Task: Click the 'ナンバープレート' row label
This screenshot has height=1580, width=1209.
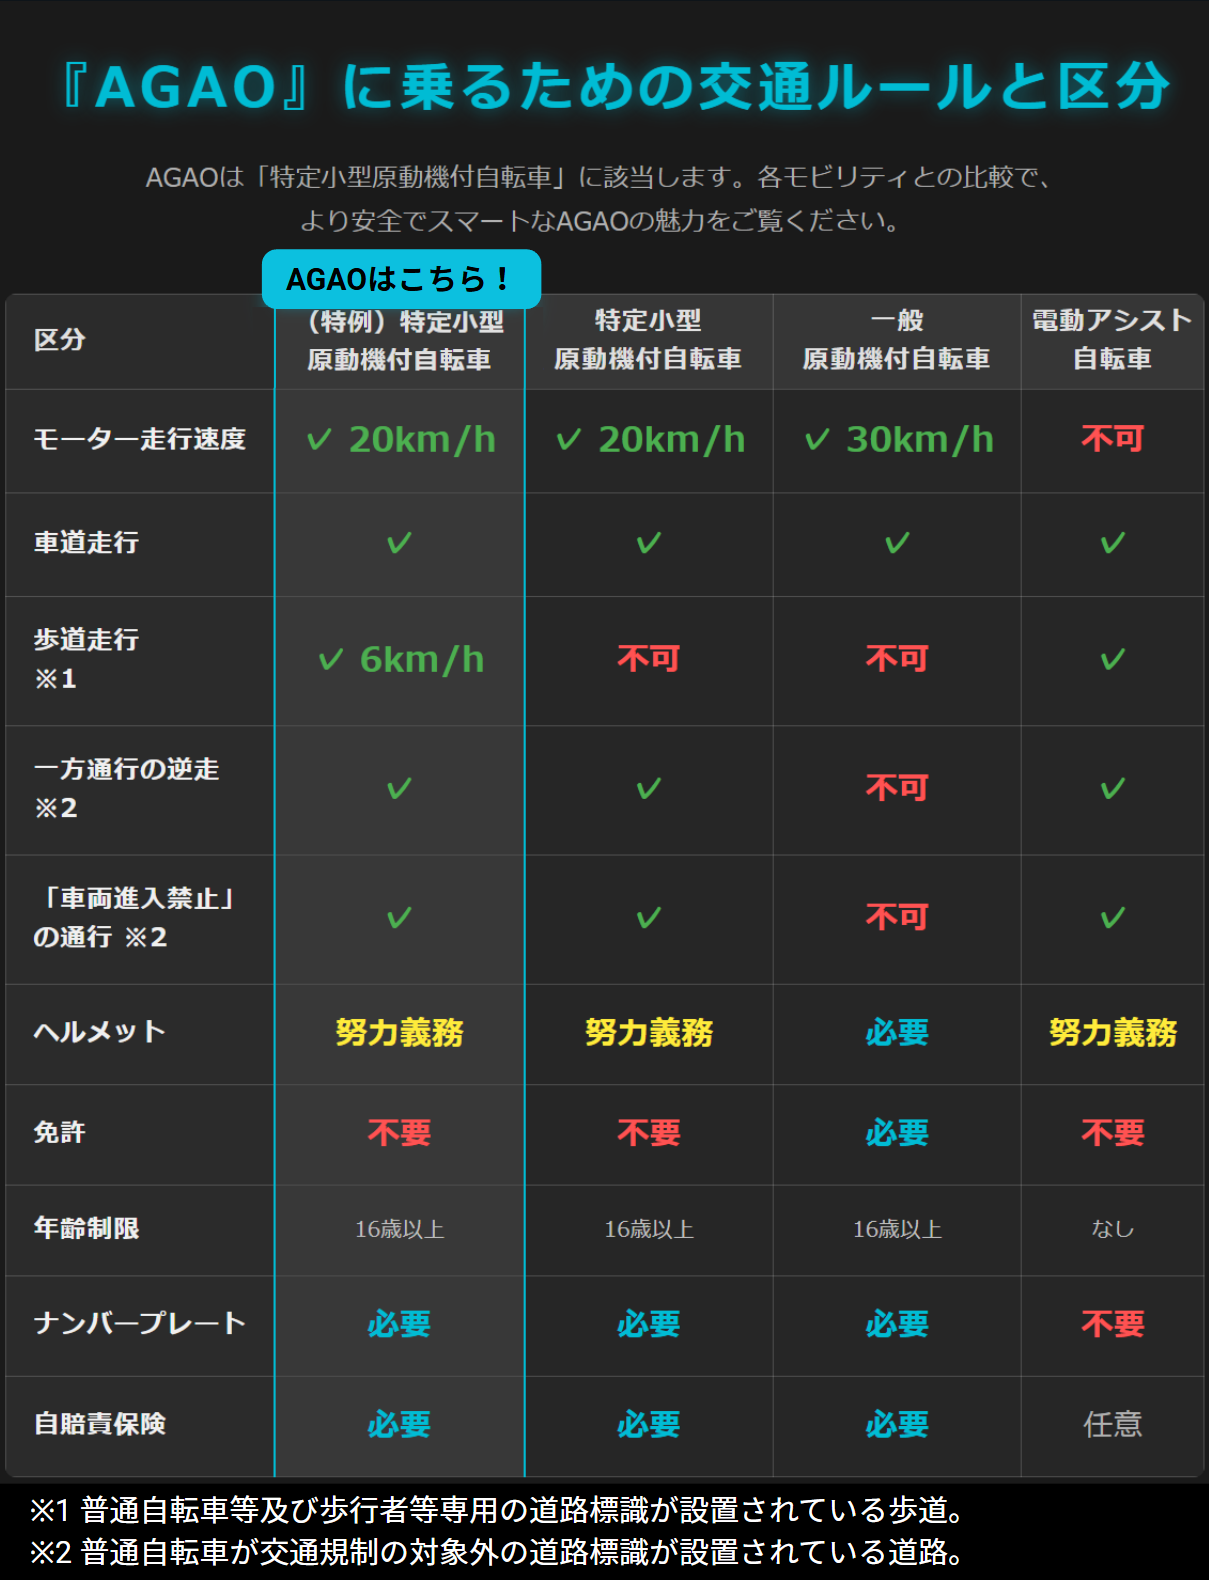Action: (x=140, y=1323)
